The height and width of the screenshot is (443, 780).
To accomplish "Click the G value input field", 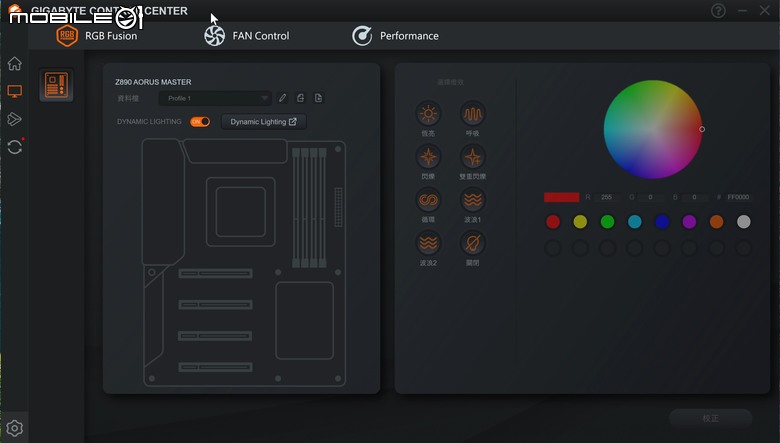I will click(x=651, y=197).
